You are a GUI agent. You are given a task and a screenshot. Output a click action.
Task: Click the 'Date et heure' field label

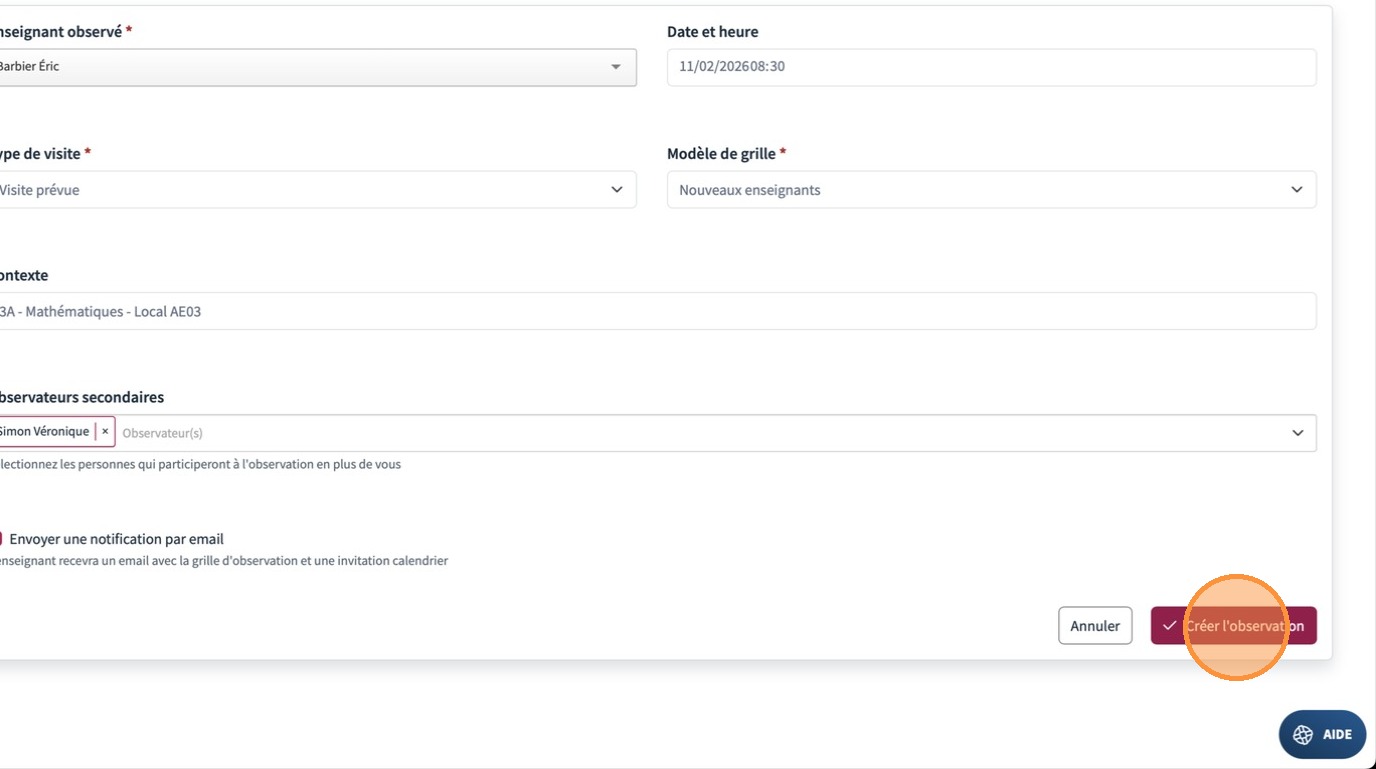712,32
